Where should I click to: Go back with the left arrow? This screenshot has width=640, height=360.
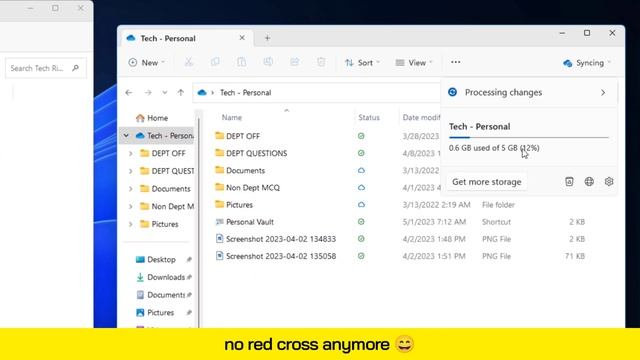coord(129,93)
